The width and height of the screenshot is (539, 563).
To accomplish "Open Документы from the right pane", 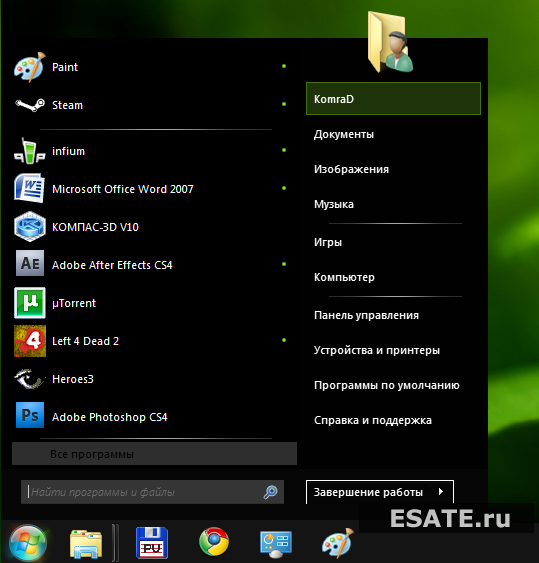I will coord(344,134).
